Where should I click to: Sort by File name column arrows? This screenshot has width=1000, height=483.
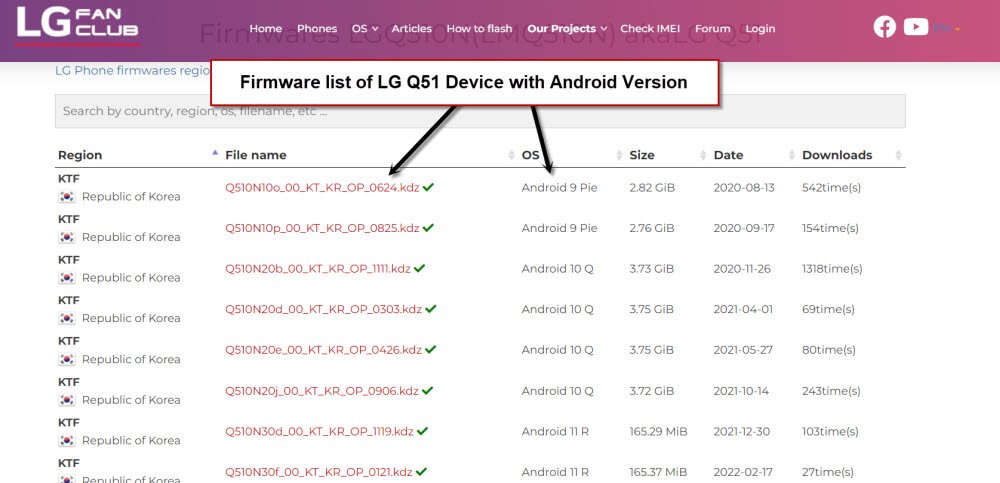(x=511, y=155)
